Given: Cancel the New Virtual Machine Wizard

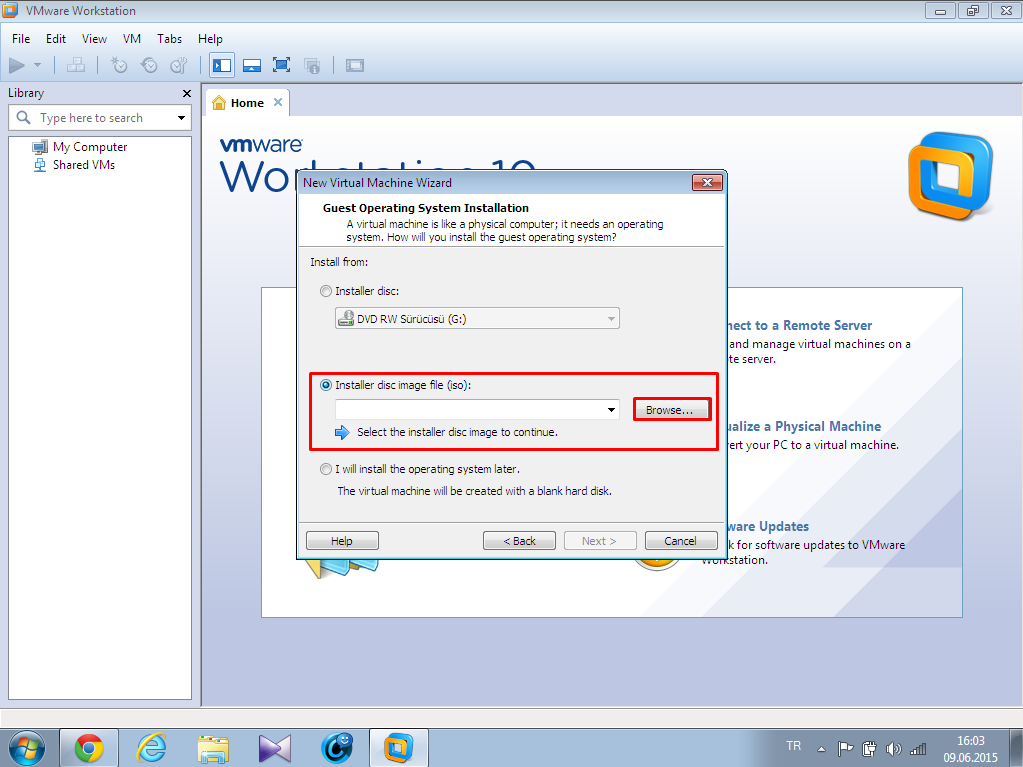Looking at the screenshot, I should [680, 541].
